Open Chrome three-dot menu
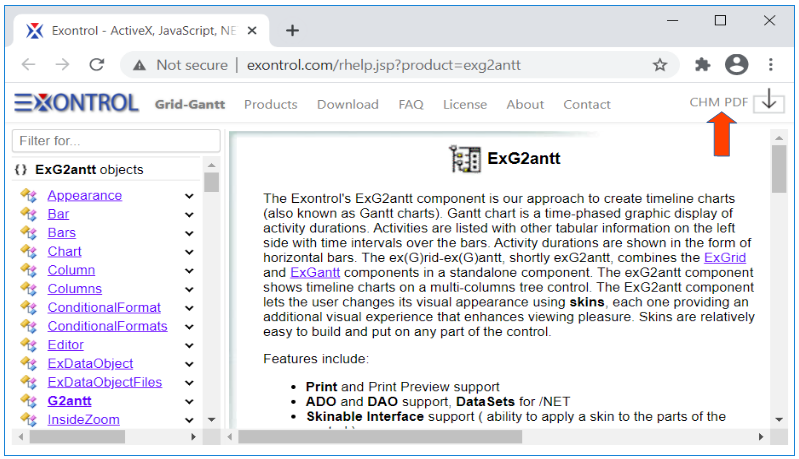 771,65
